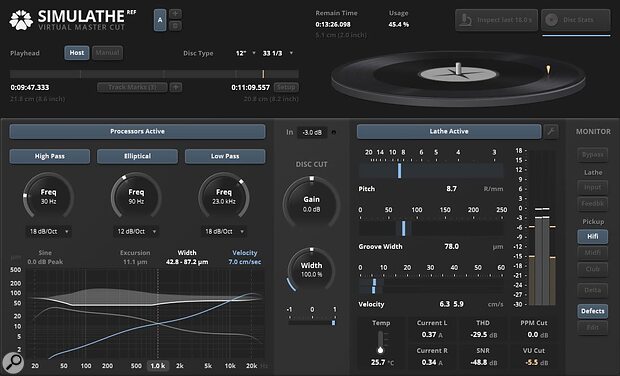Click the Edit button under Defects

(592, 327)
